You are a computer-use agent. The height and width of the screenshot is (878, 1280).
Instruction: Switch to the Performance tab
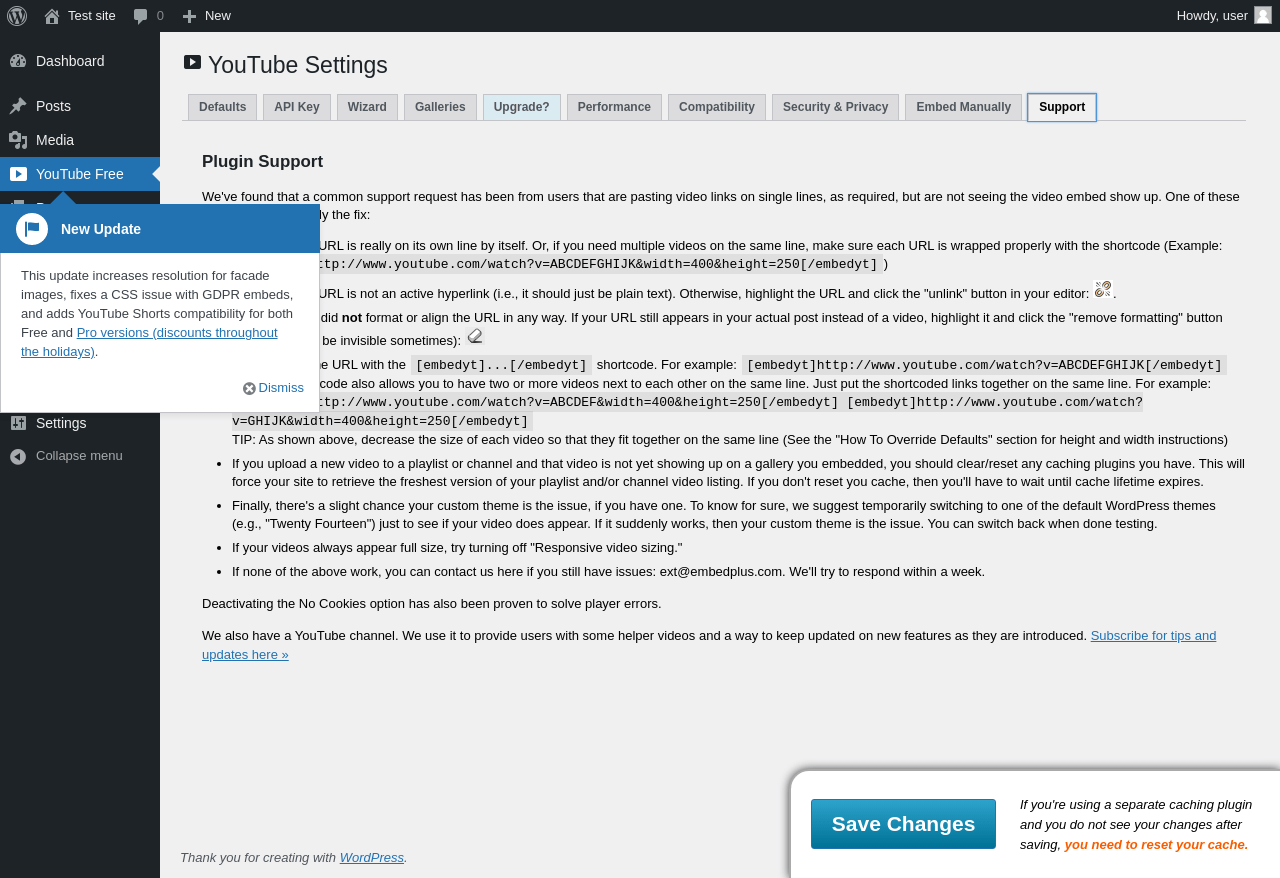614,107
